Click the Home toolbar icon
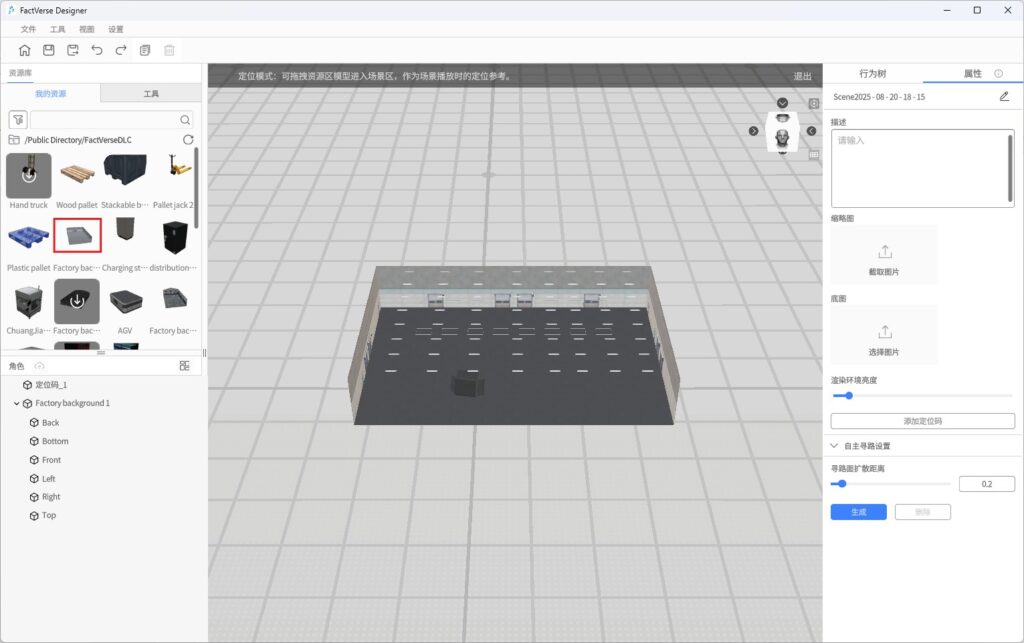1024x643 pixels. pyautogui.click(x=24, y=50)
